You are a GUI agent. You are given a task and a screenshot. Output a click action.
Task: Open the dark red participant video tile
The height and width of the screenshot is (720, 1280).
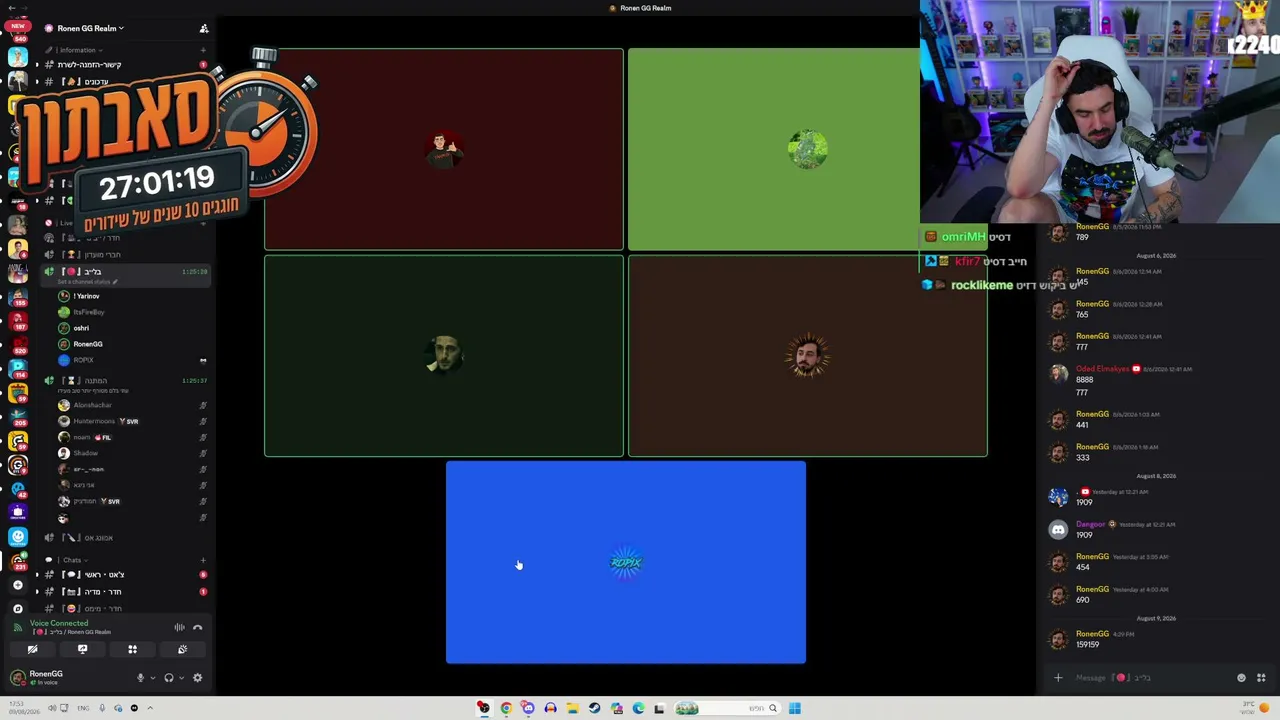tap(444, 149)
